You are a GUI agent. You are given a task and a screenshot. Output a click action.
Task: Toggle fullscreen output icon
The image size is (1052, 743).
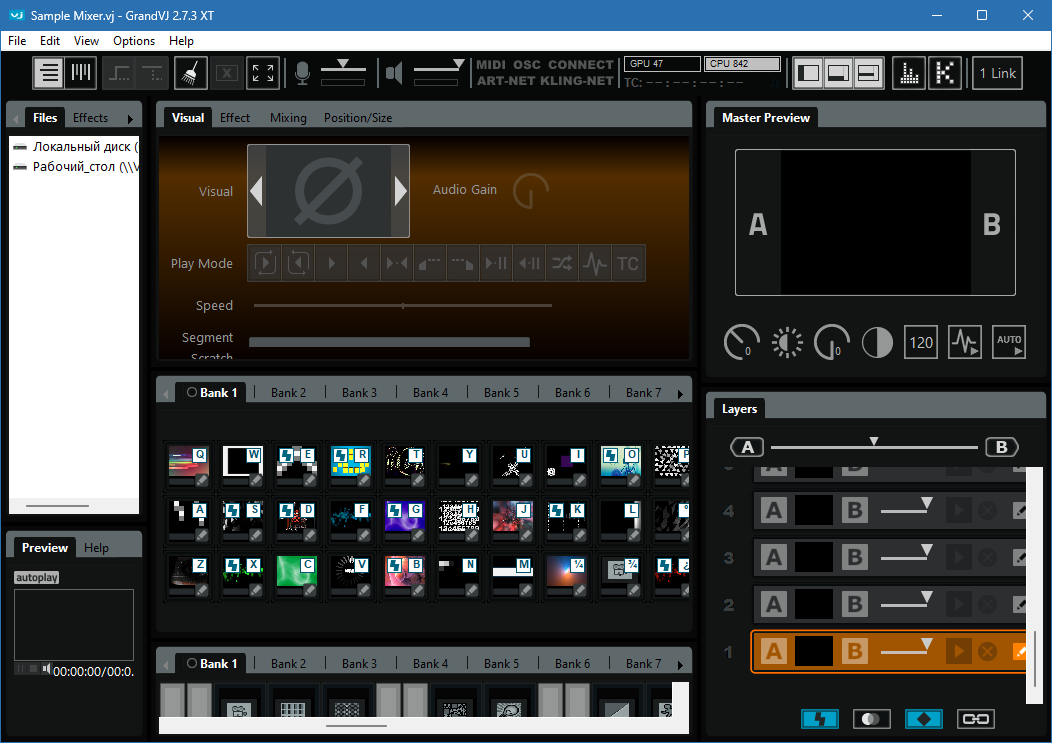[263, 72]
